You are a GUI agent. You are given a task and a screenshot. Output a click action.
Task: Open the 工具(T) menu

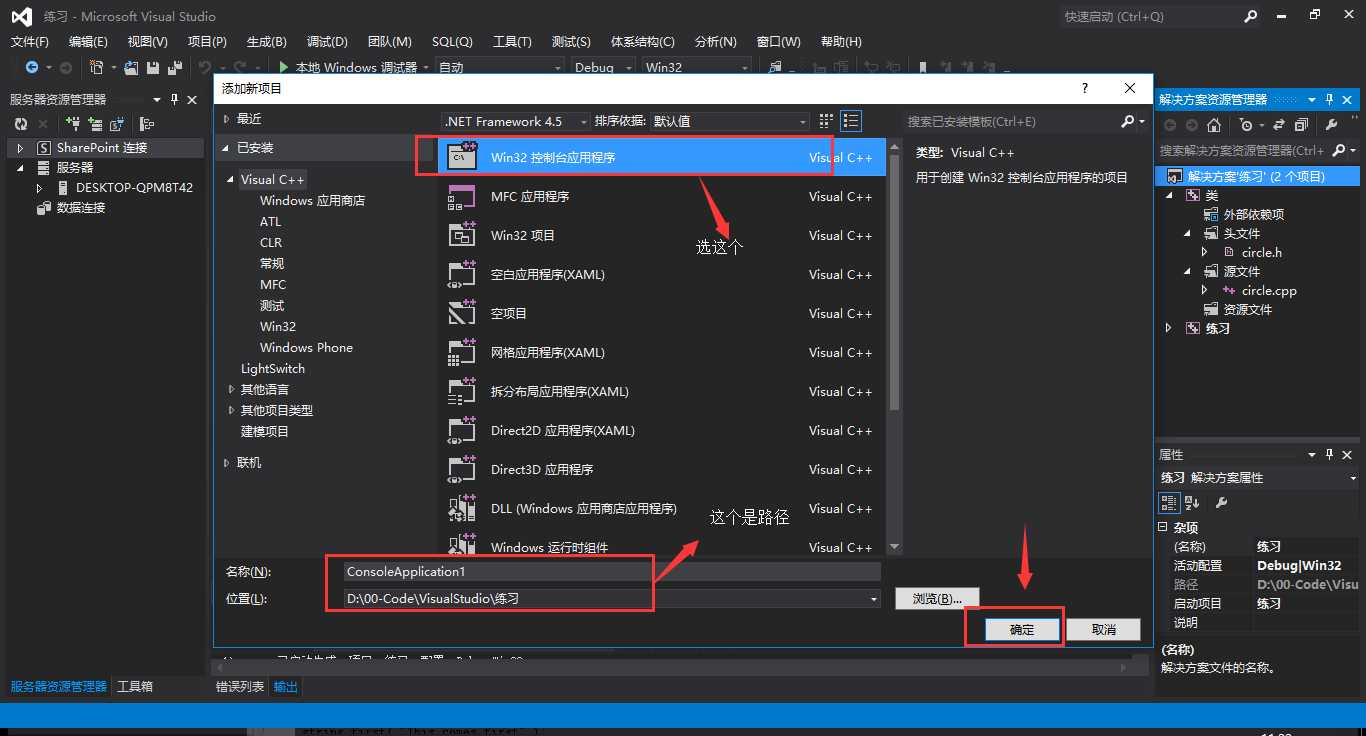(x=512, y=41)
